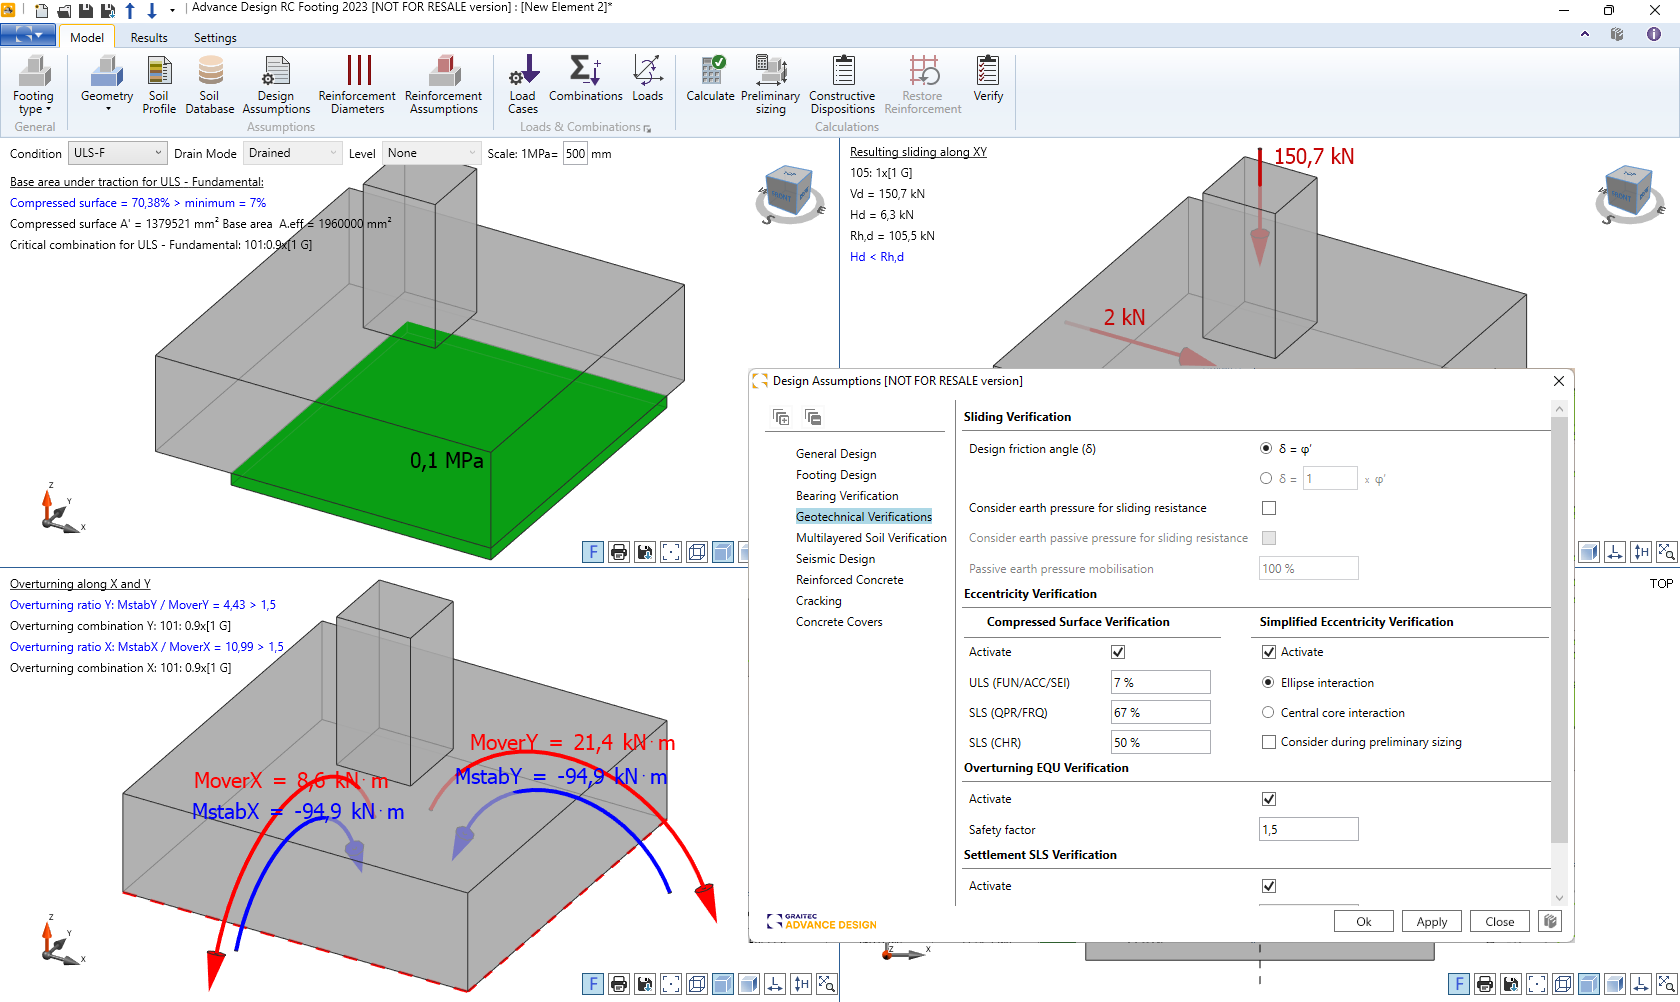Image resolution: width=1680 pixels, height=1002 pixels.
Task: Click zoom magnifier in bottom-right view toolbar
Action: pyautogui.click(x=1667, y=984)
